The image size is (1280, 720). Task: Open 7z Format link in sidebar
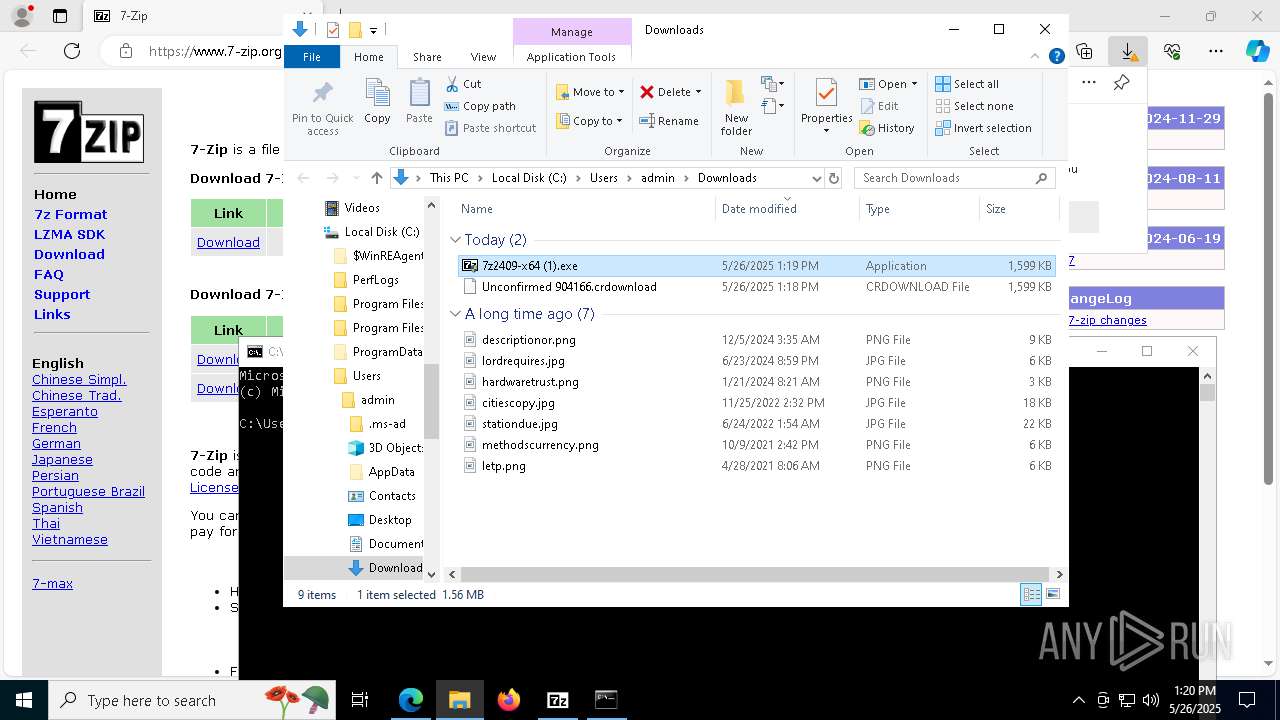tap(70, 214)
